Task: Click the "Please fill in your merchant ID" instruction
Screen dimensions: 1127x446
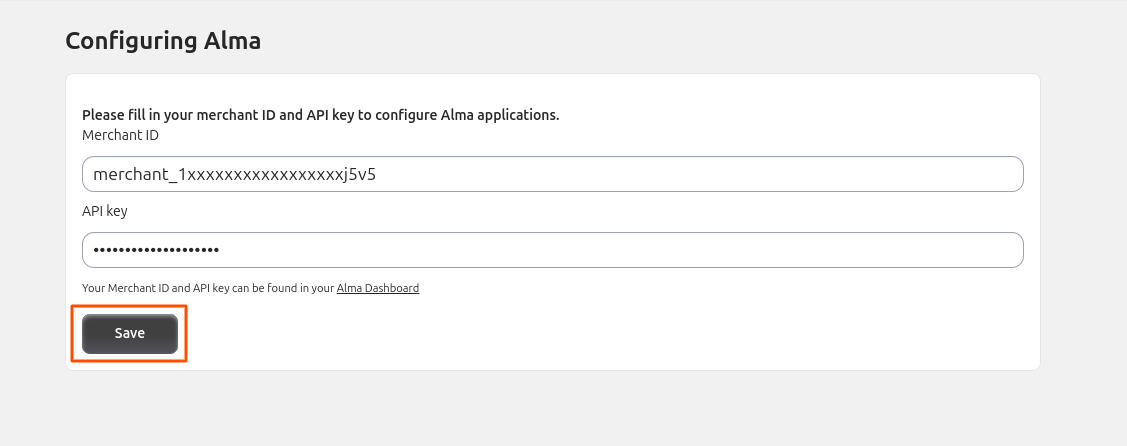Action: (321, 115)
